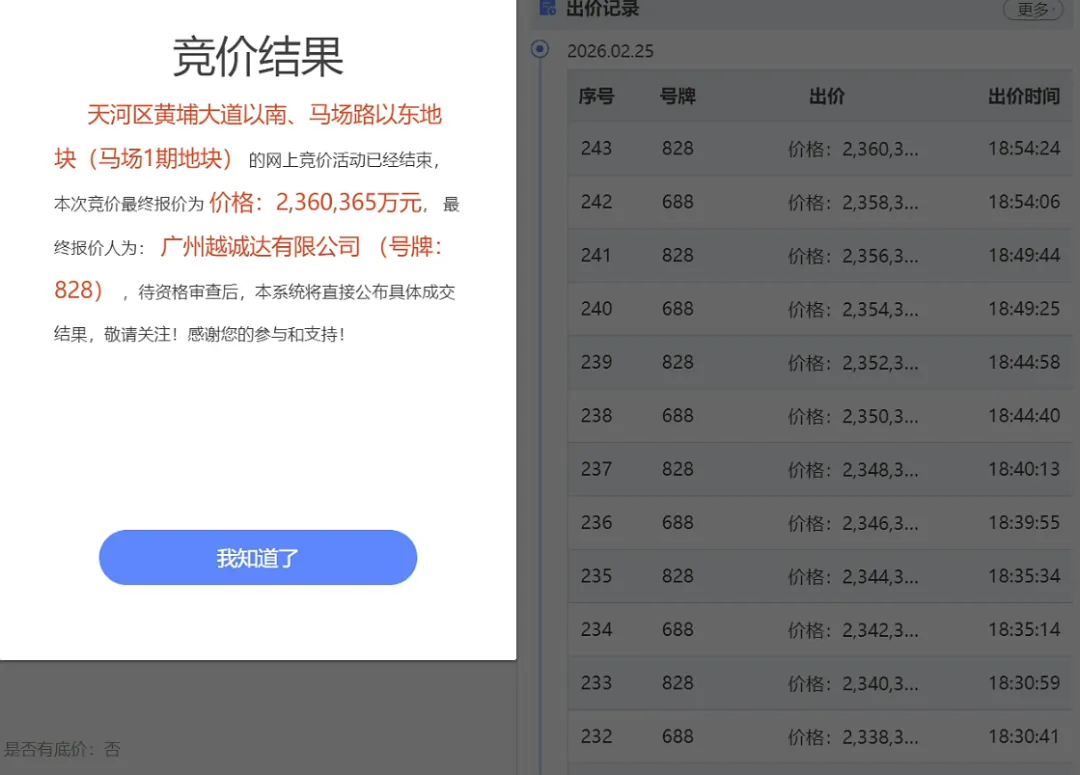
Task: Click bid time 18:44:58
Action: pyautogui.click(x=1024, y=362)
